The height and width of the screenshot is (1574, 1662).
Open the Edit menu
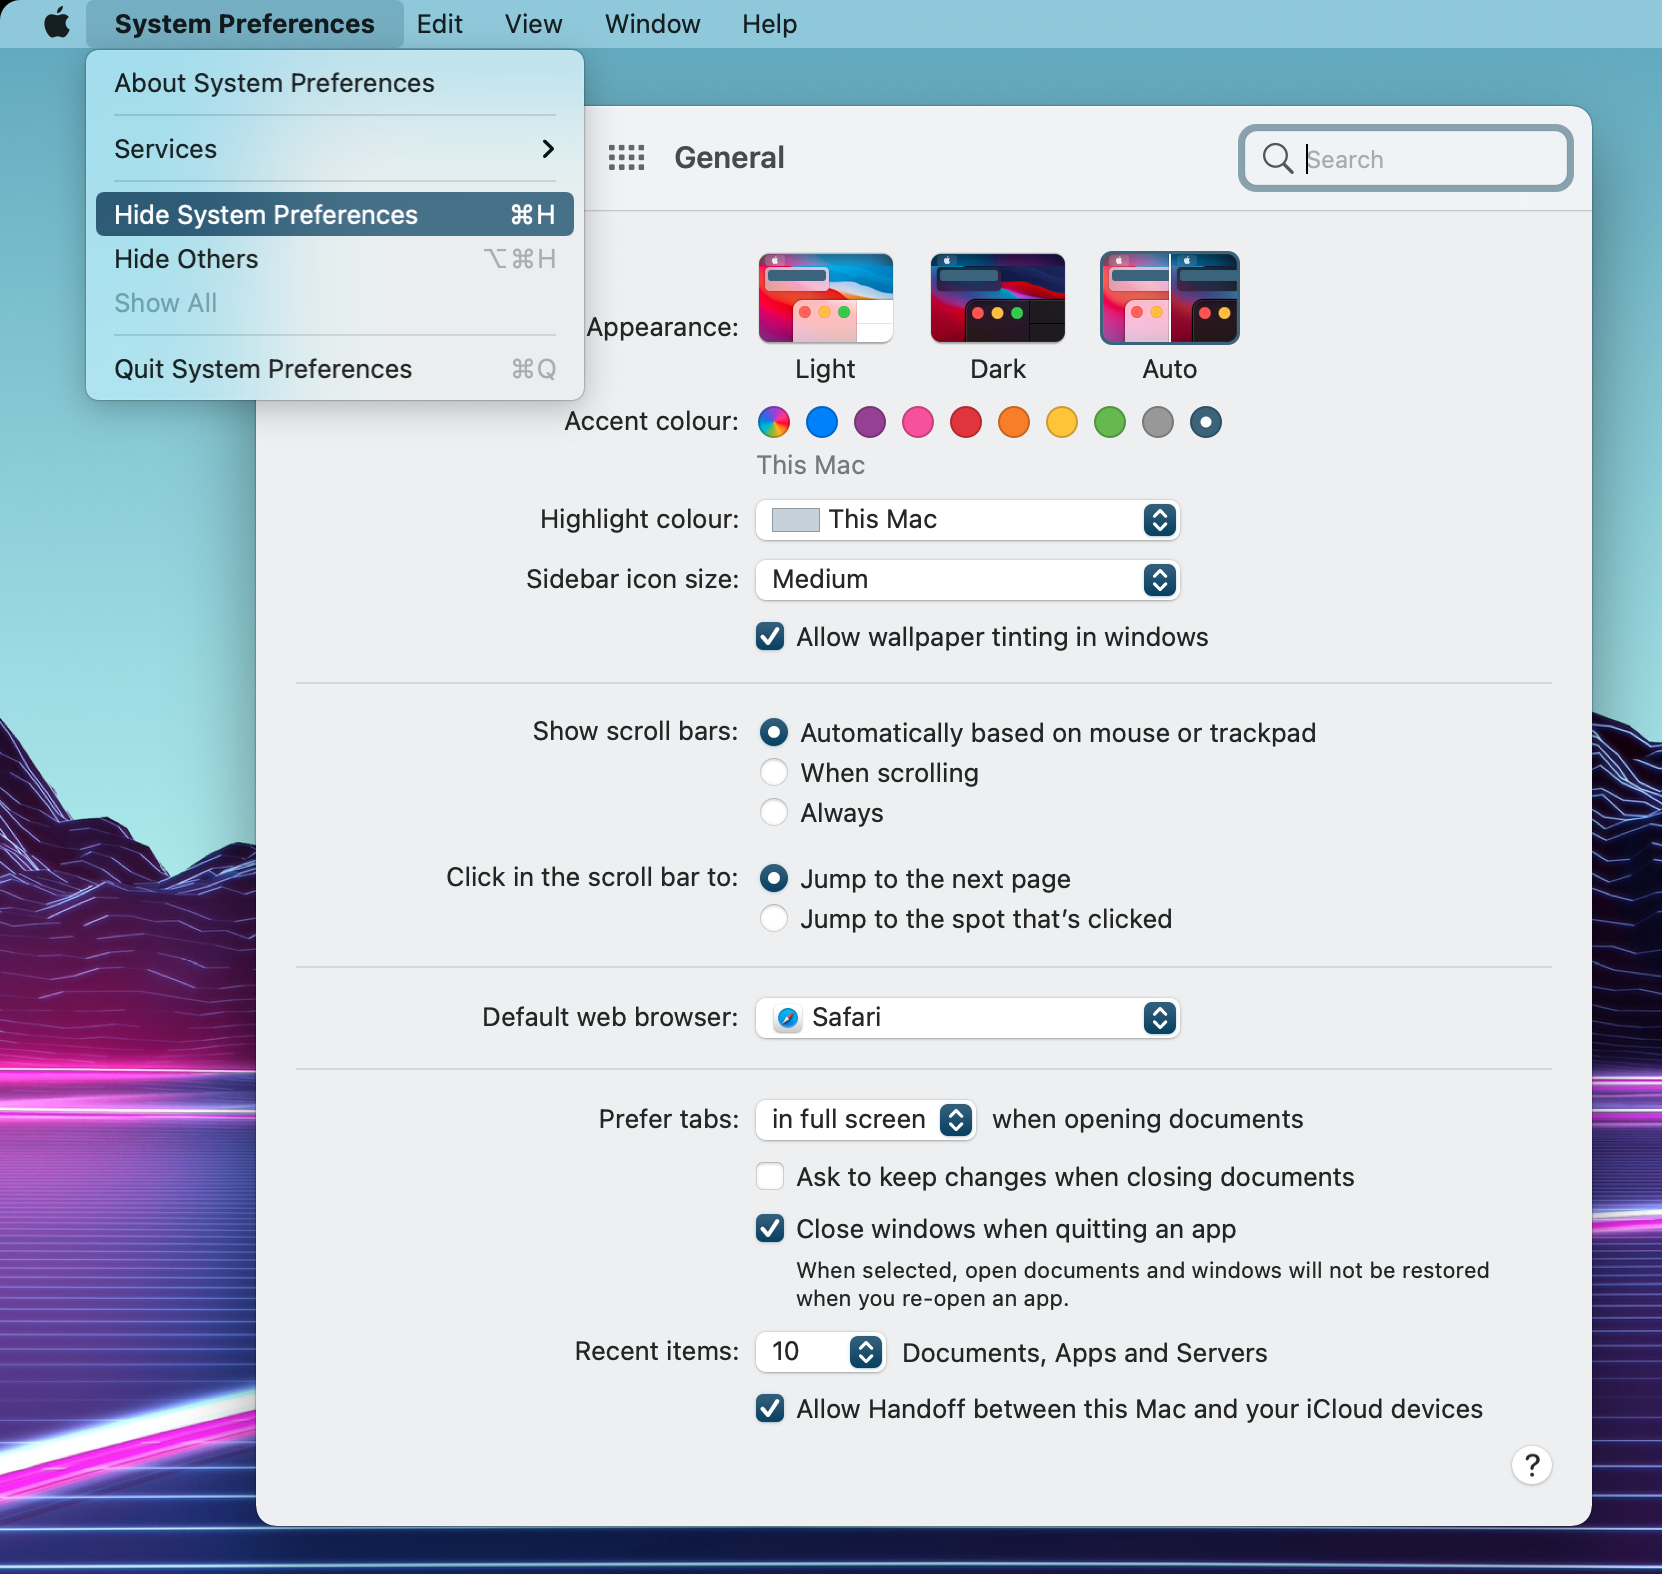440,24
